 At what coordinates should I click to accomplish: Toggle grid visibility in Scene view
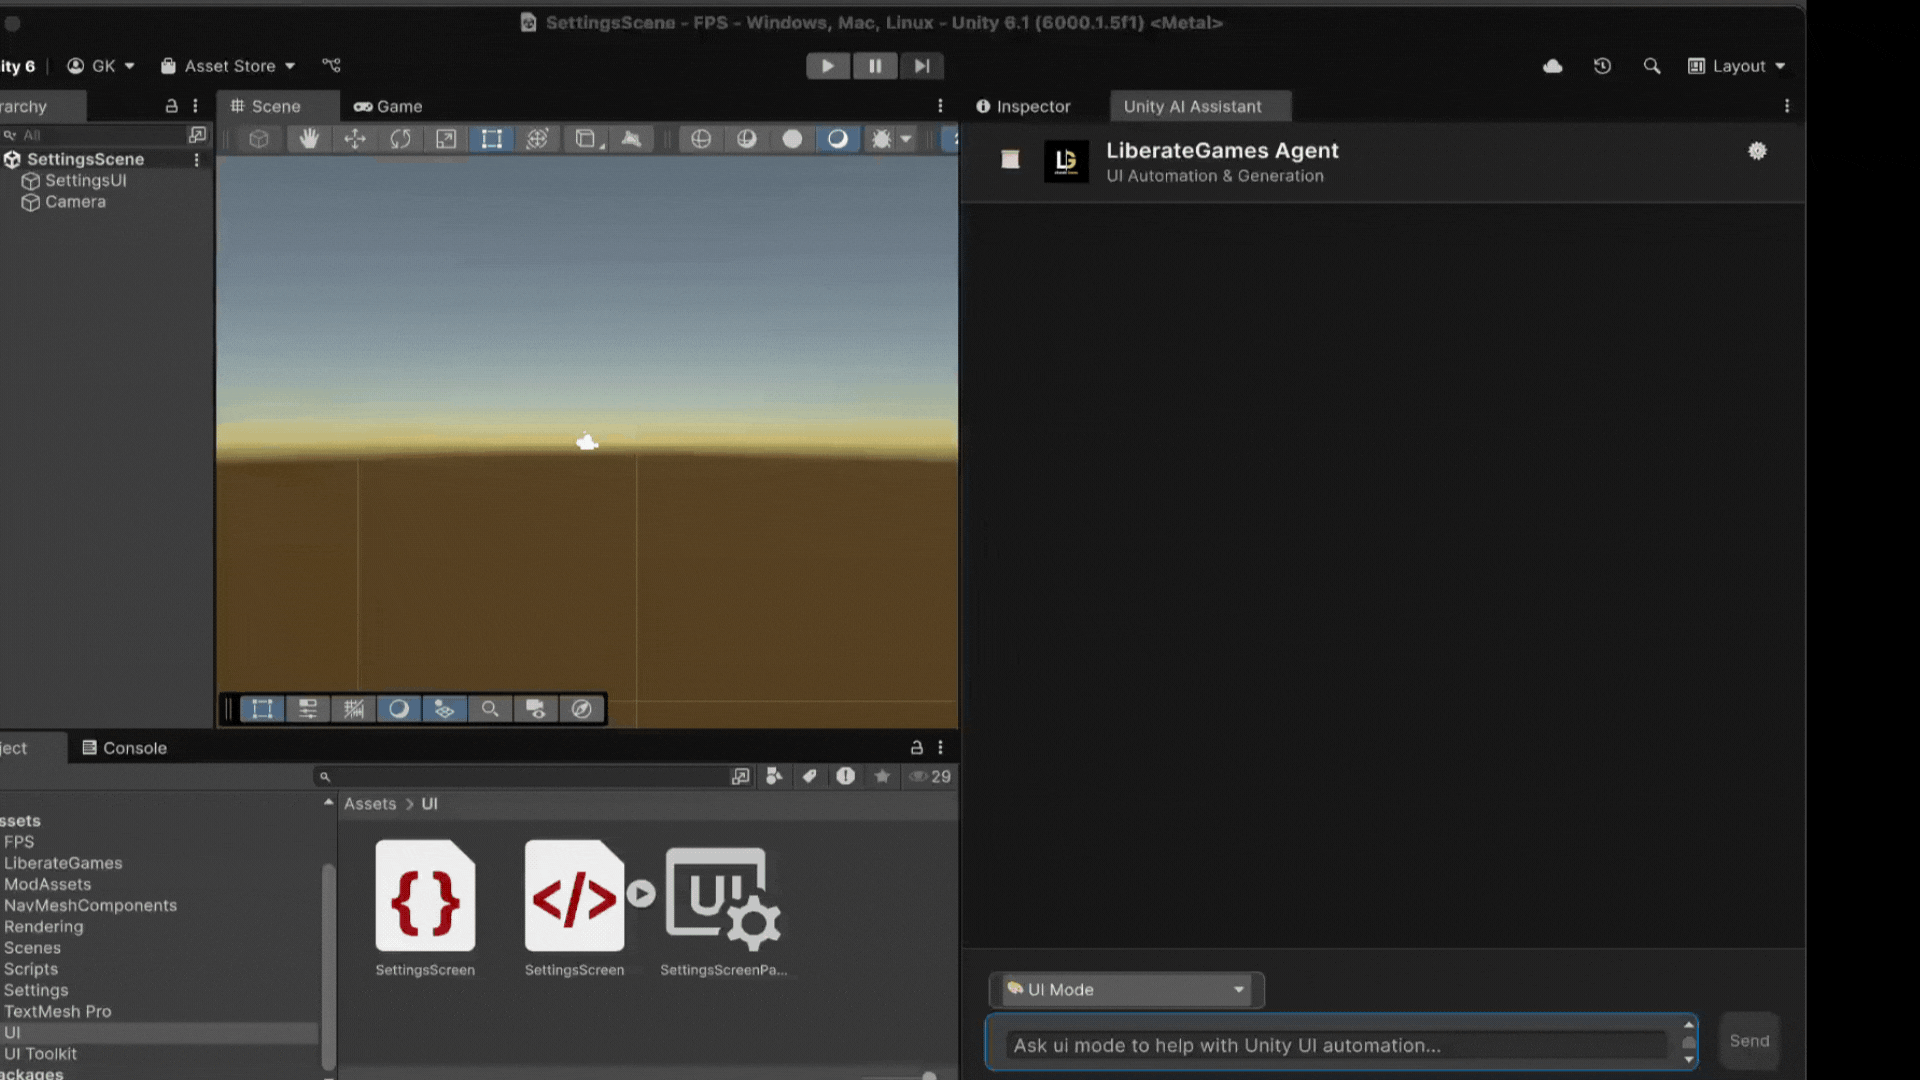354,709
